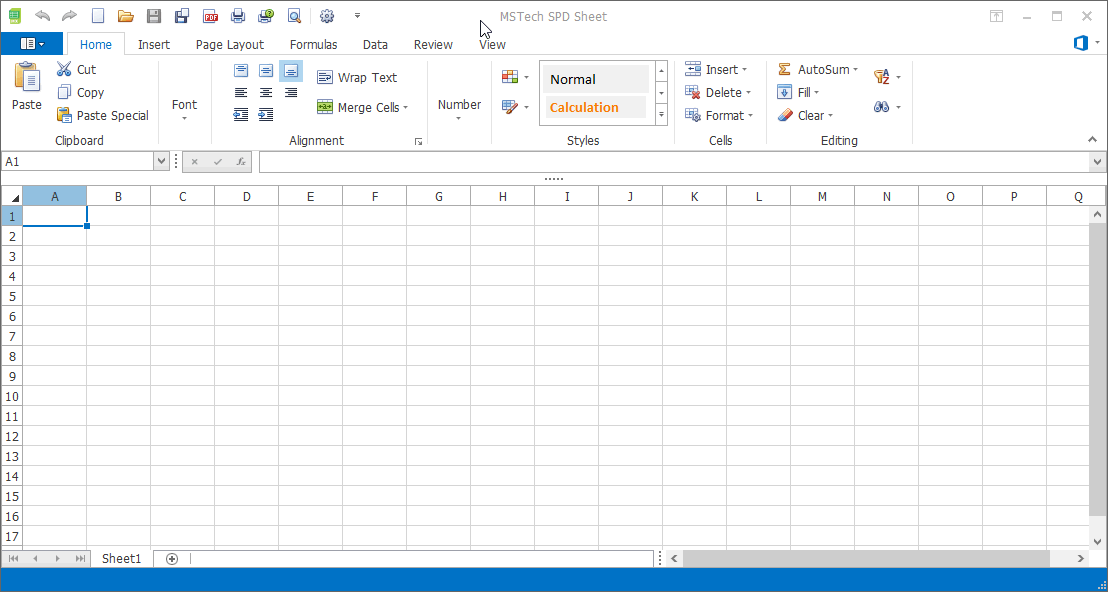The image size is (1108, 592).
Task: Switch to the Data tab
Action: [x=375, y=45]
